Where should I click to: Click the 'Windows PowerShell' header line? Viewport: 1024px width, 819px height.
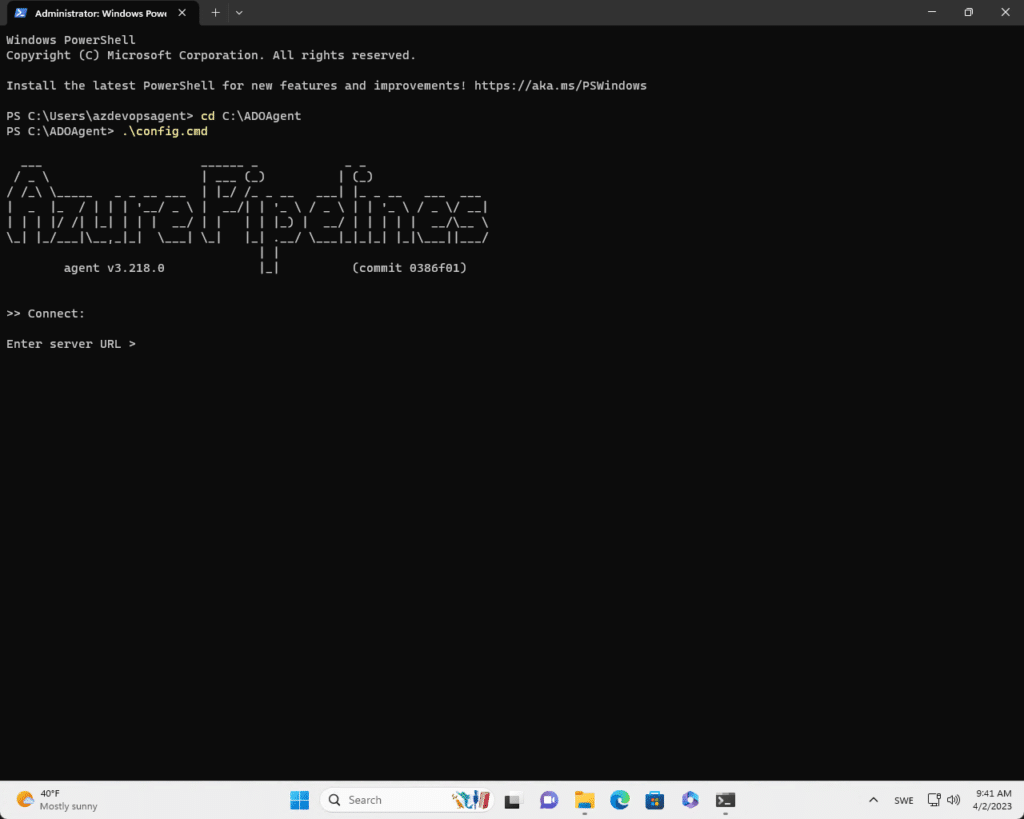[x=71, y=40]
